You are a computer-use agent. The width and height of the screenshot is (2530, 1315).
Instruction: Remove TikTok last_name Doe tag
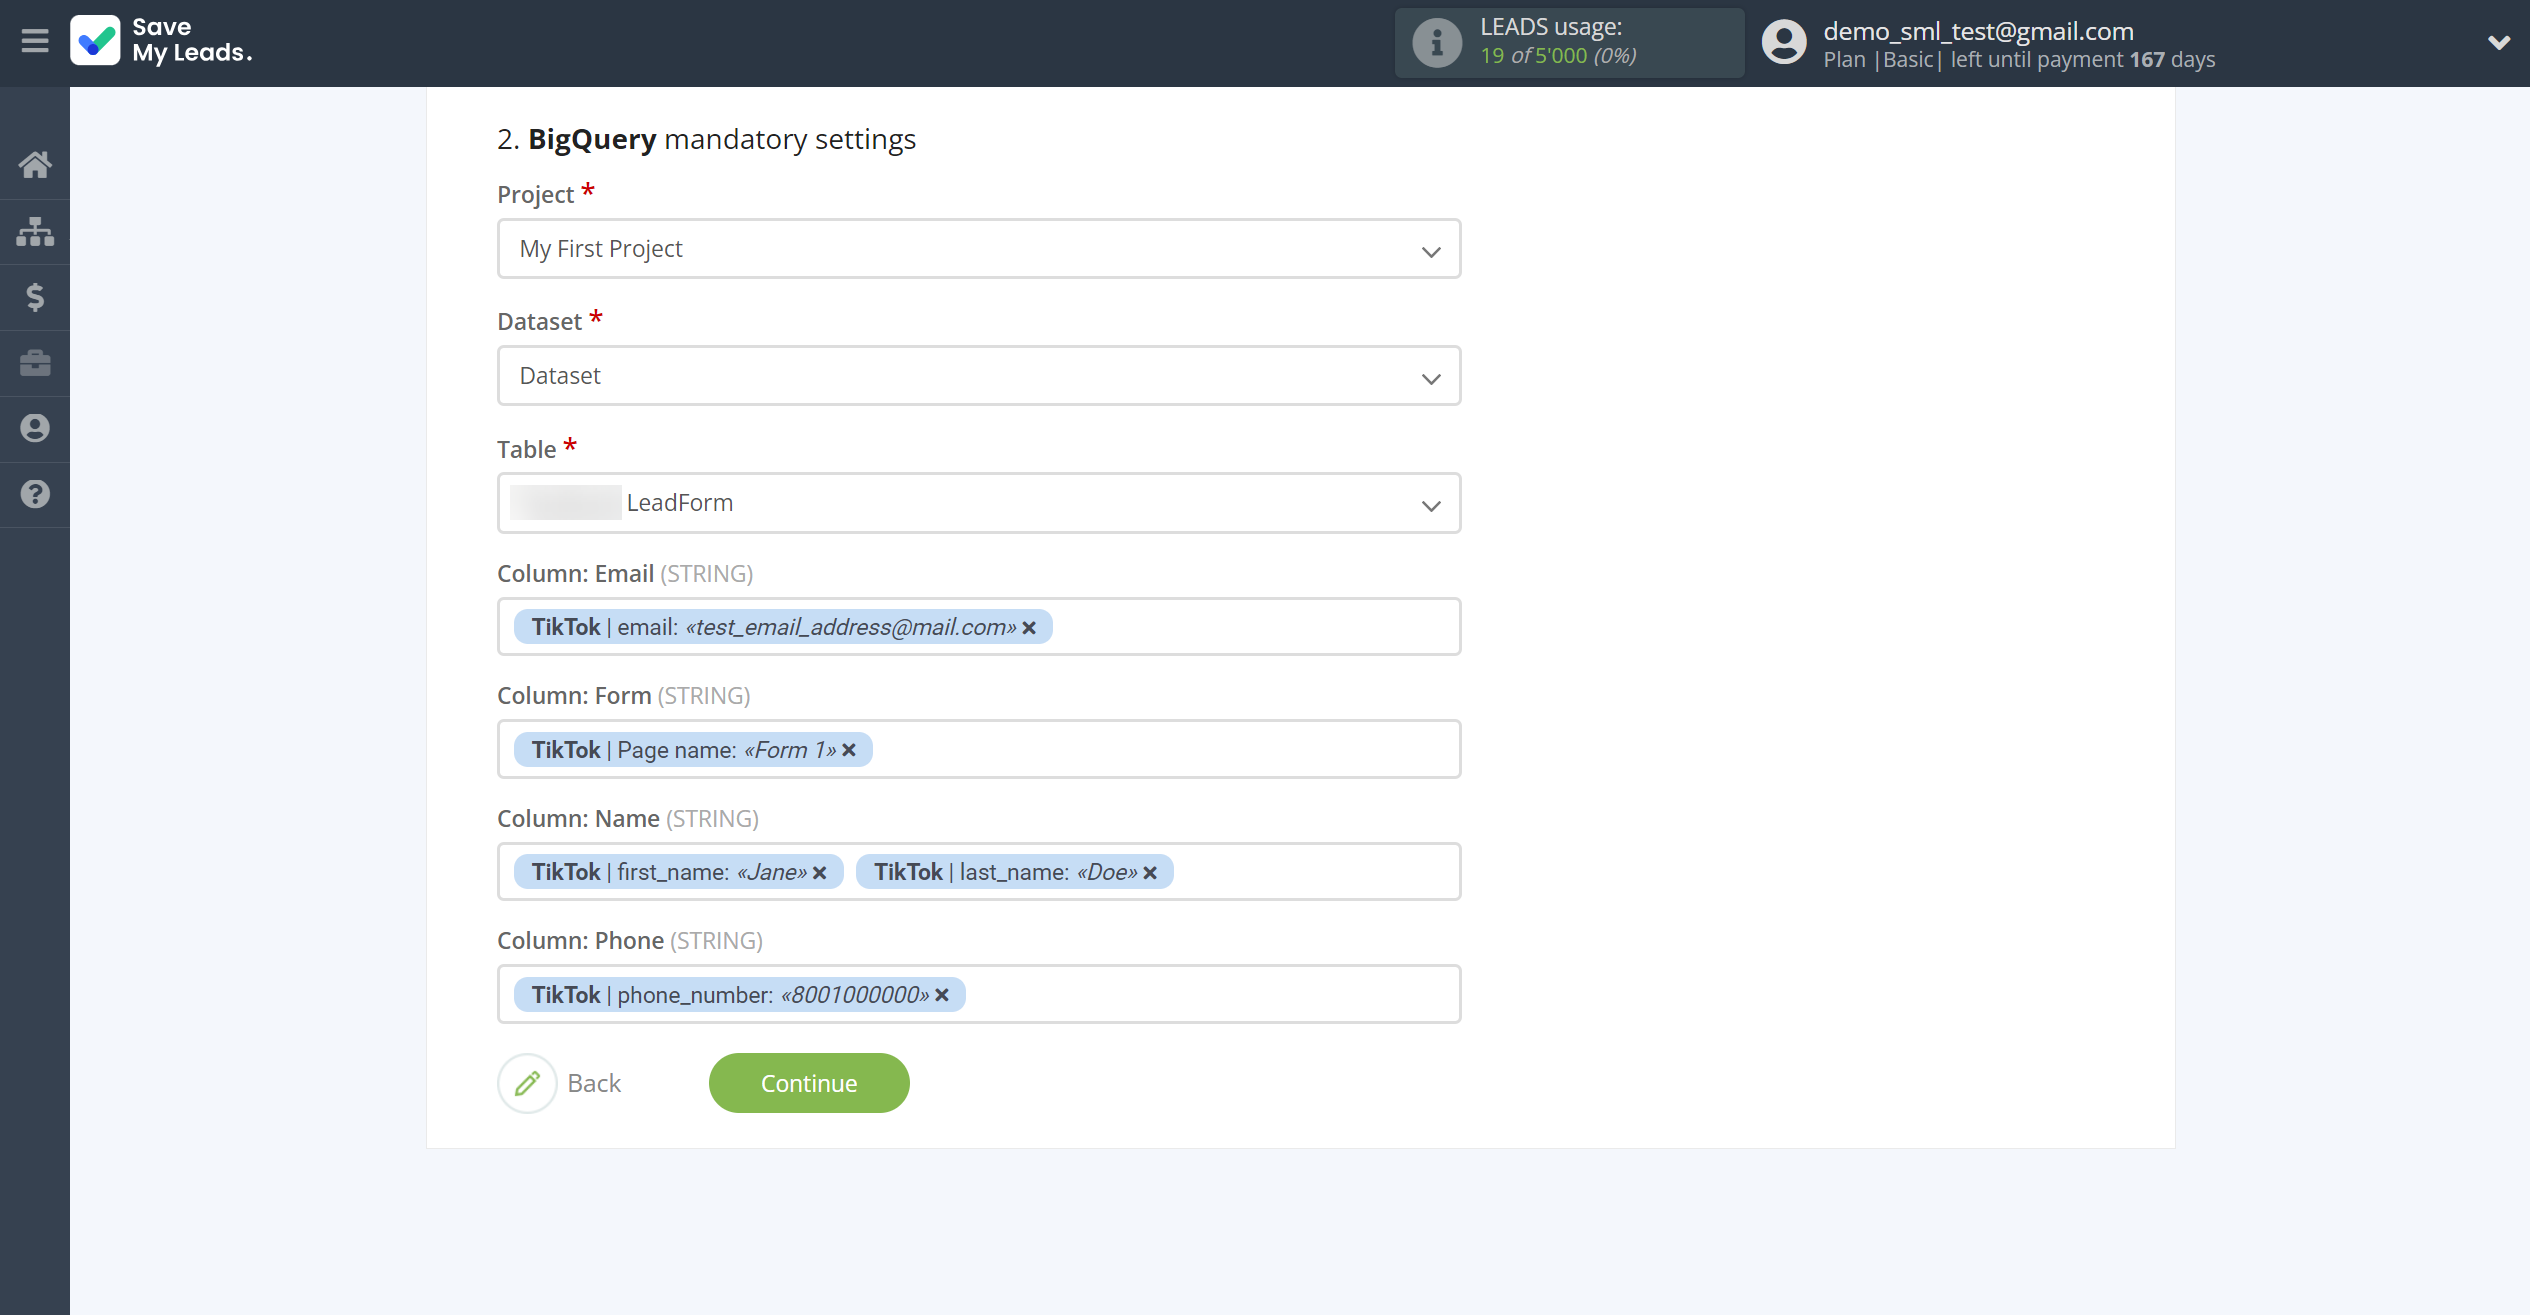[1155, 872]
